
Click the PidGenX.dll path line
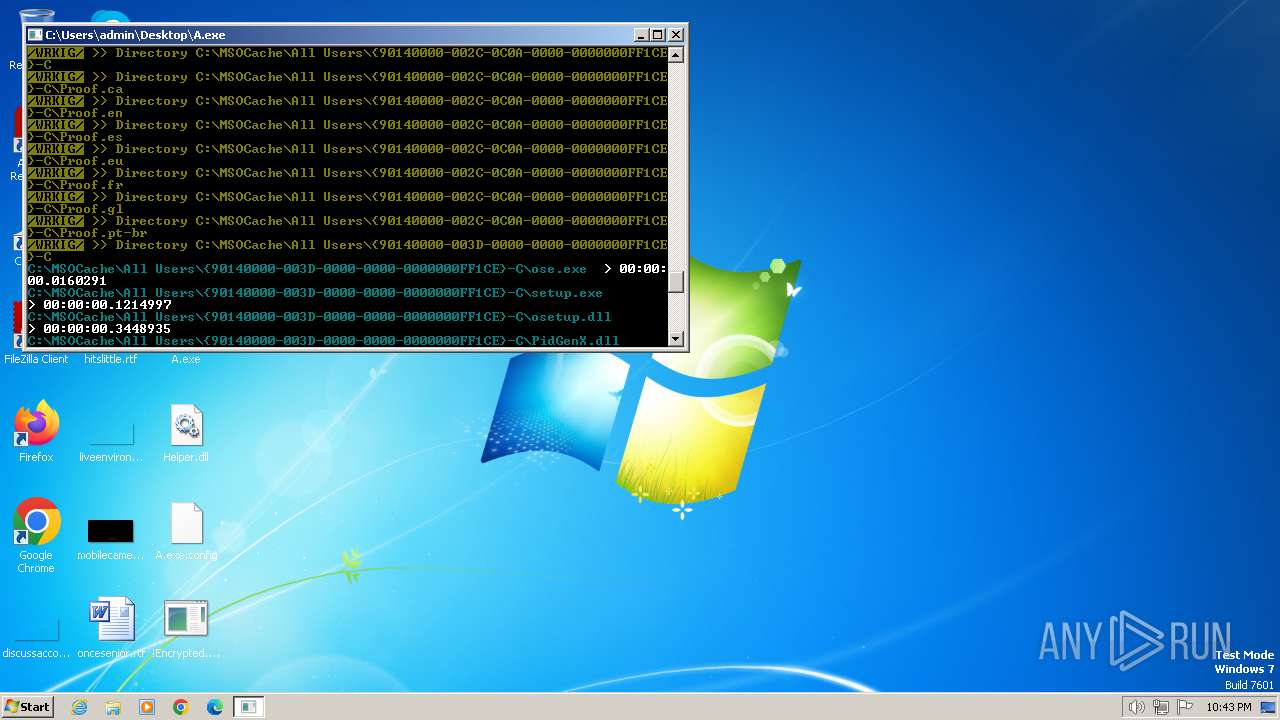pyautogui.click(x=324, y=341)
